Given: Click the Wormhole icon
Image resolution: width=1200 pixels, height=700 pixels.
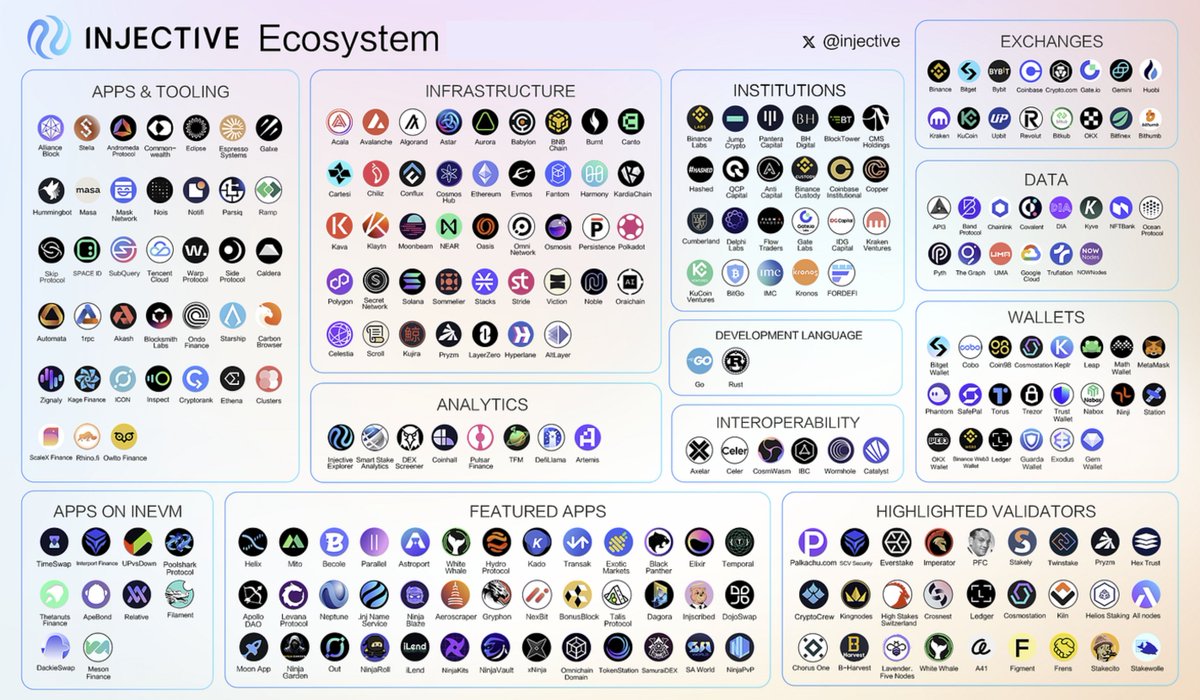Looking at the screenshot, I should pos(841,450).
